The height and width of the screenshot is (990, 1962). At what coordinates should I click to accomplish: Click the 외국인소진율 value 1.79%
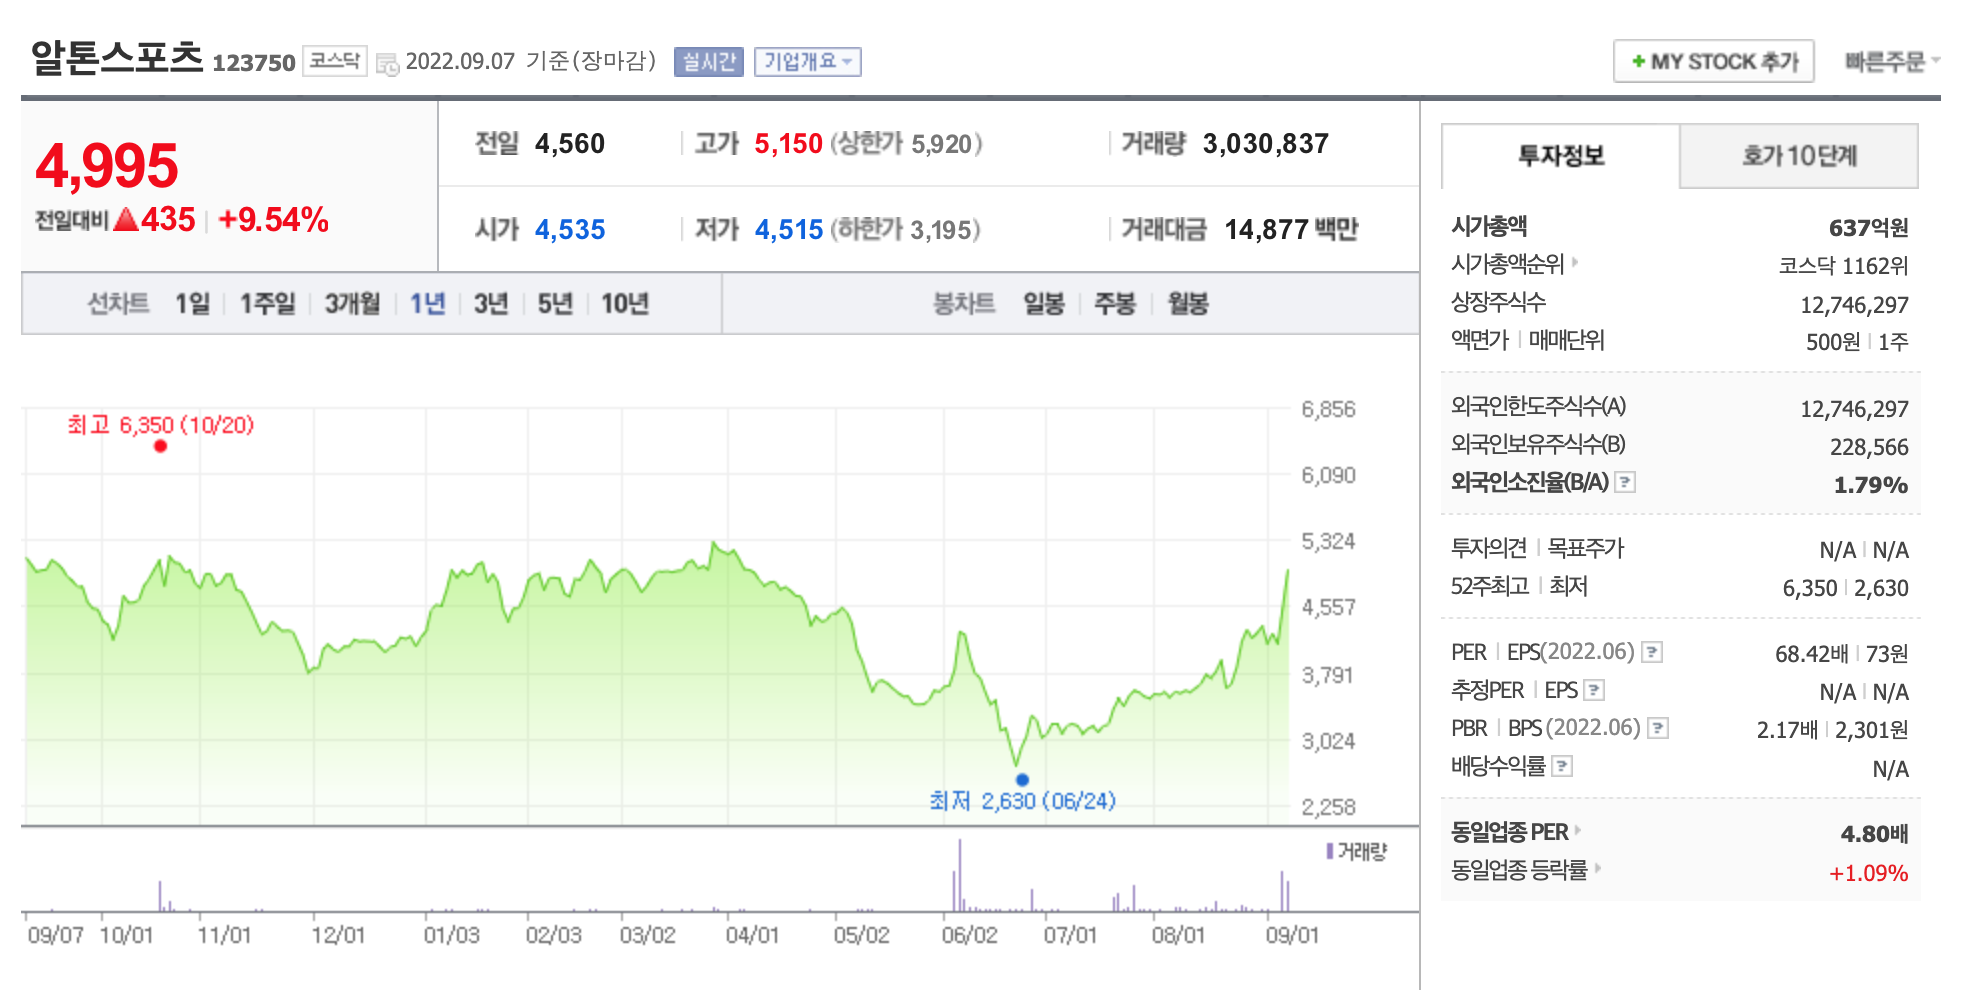pos(1870,485)
